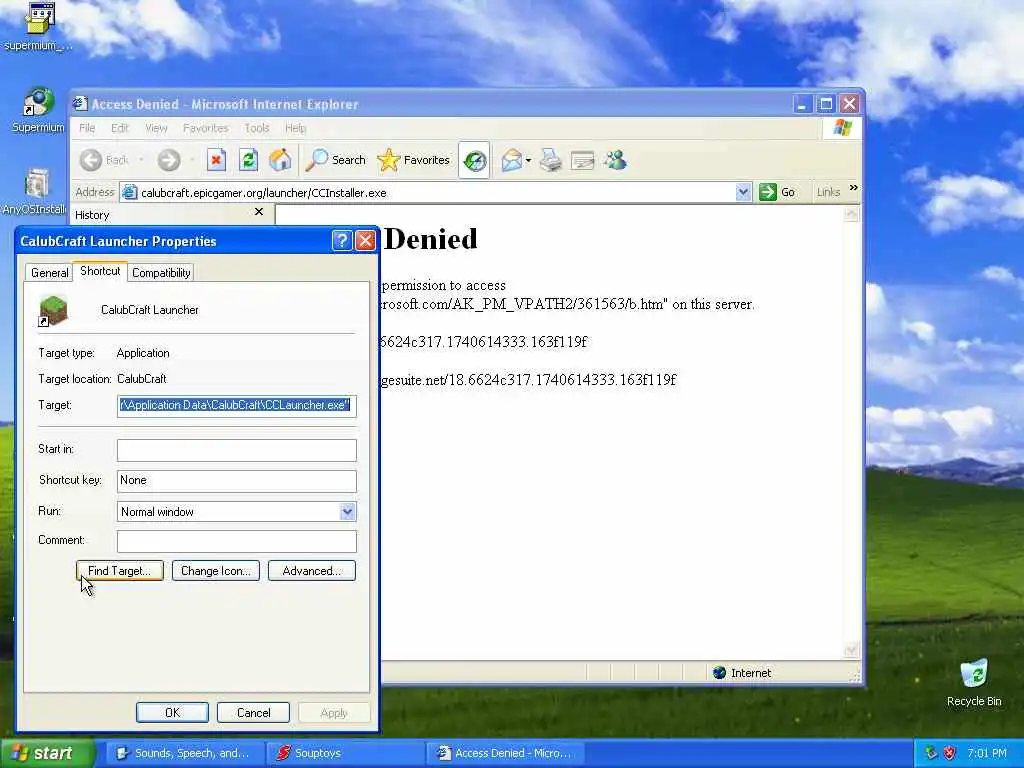Click the Start in field
This screenshot has width=1024, height=768.
tap(236, 450)
